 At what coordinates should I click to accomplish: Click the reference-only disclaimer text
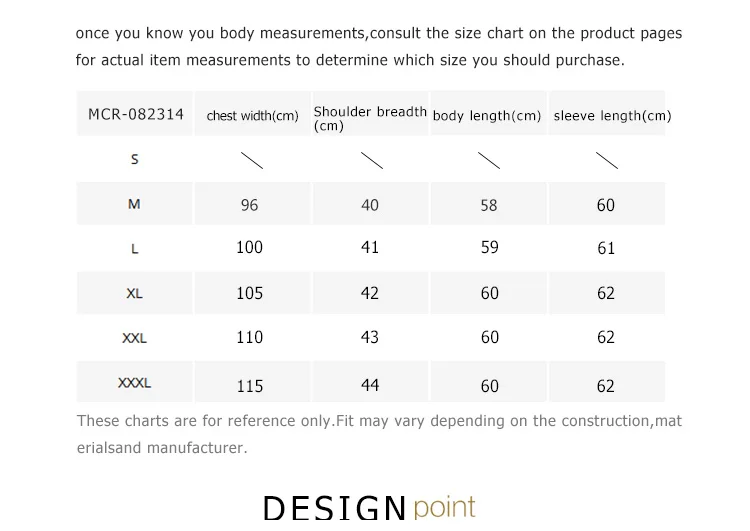379,434
